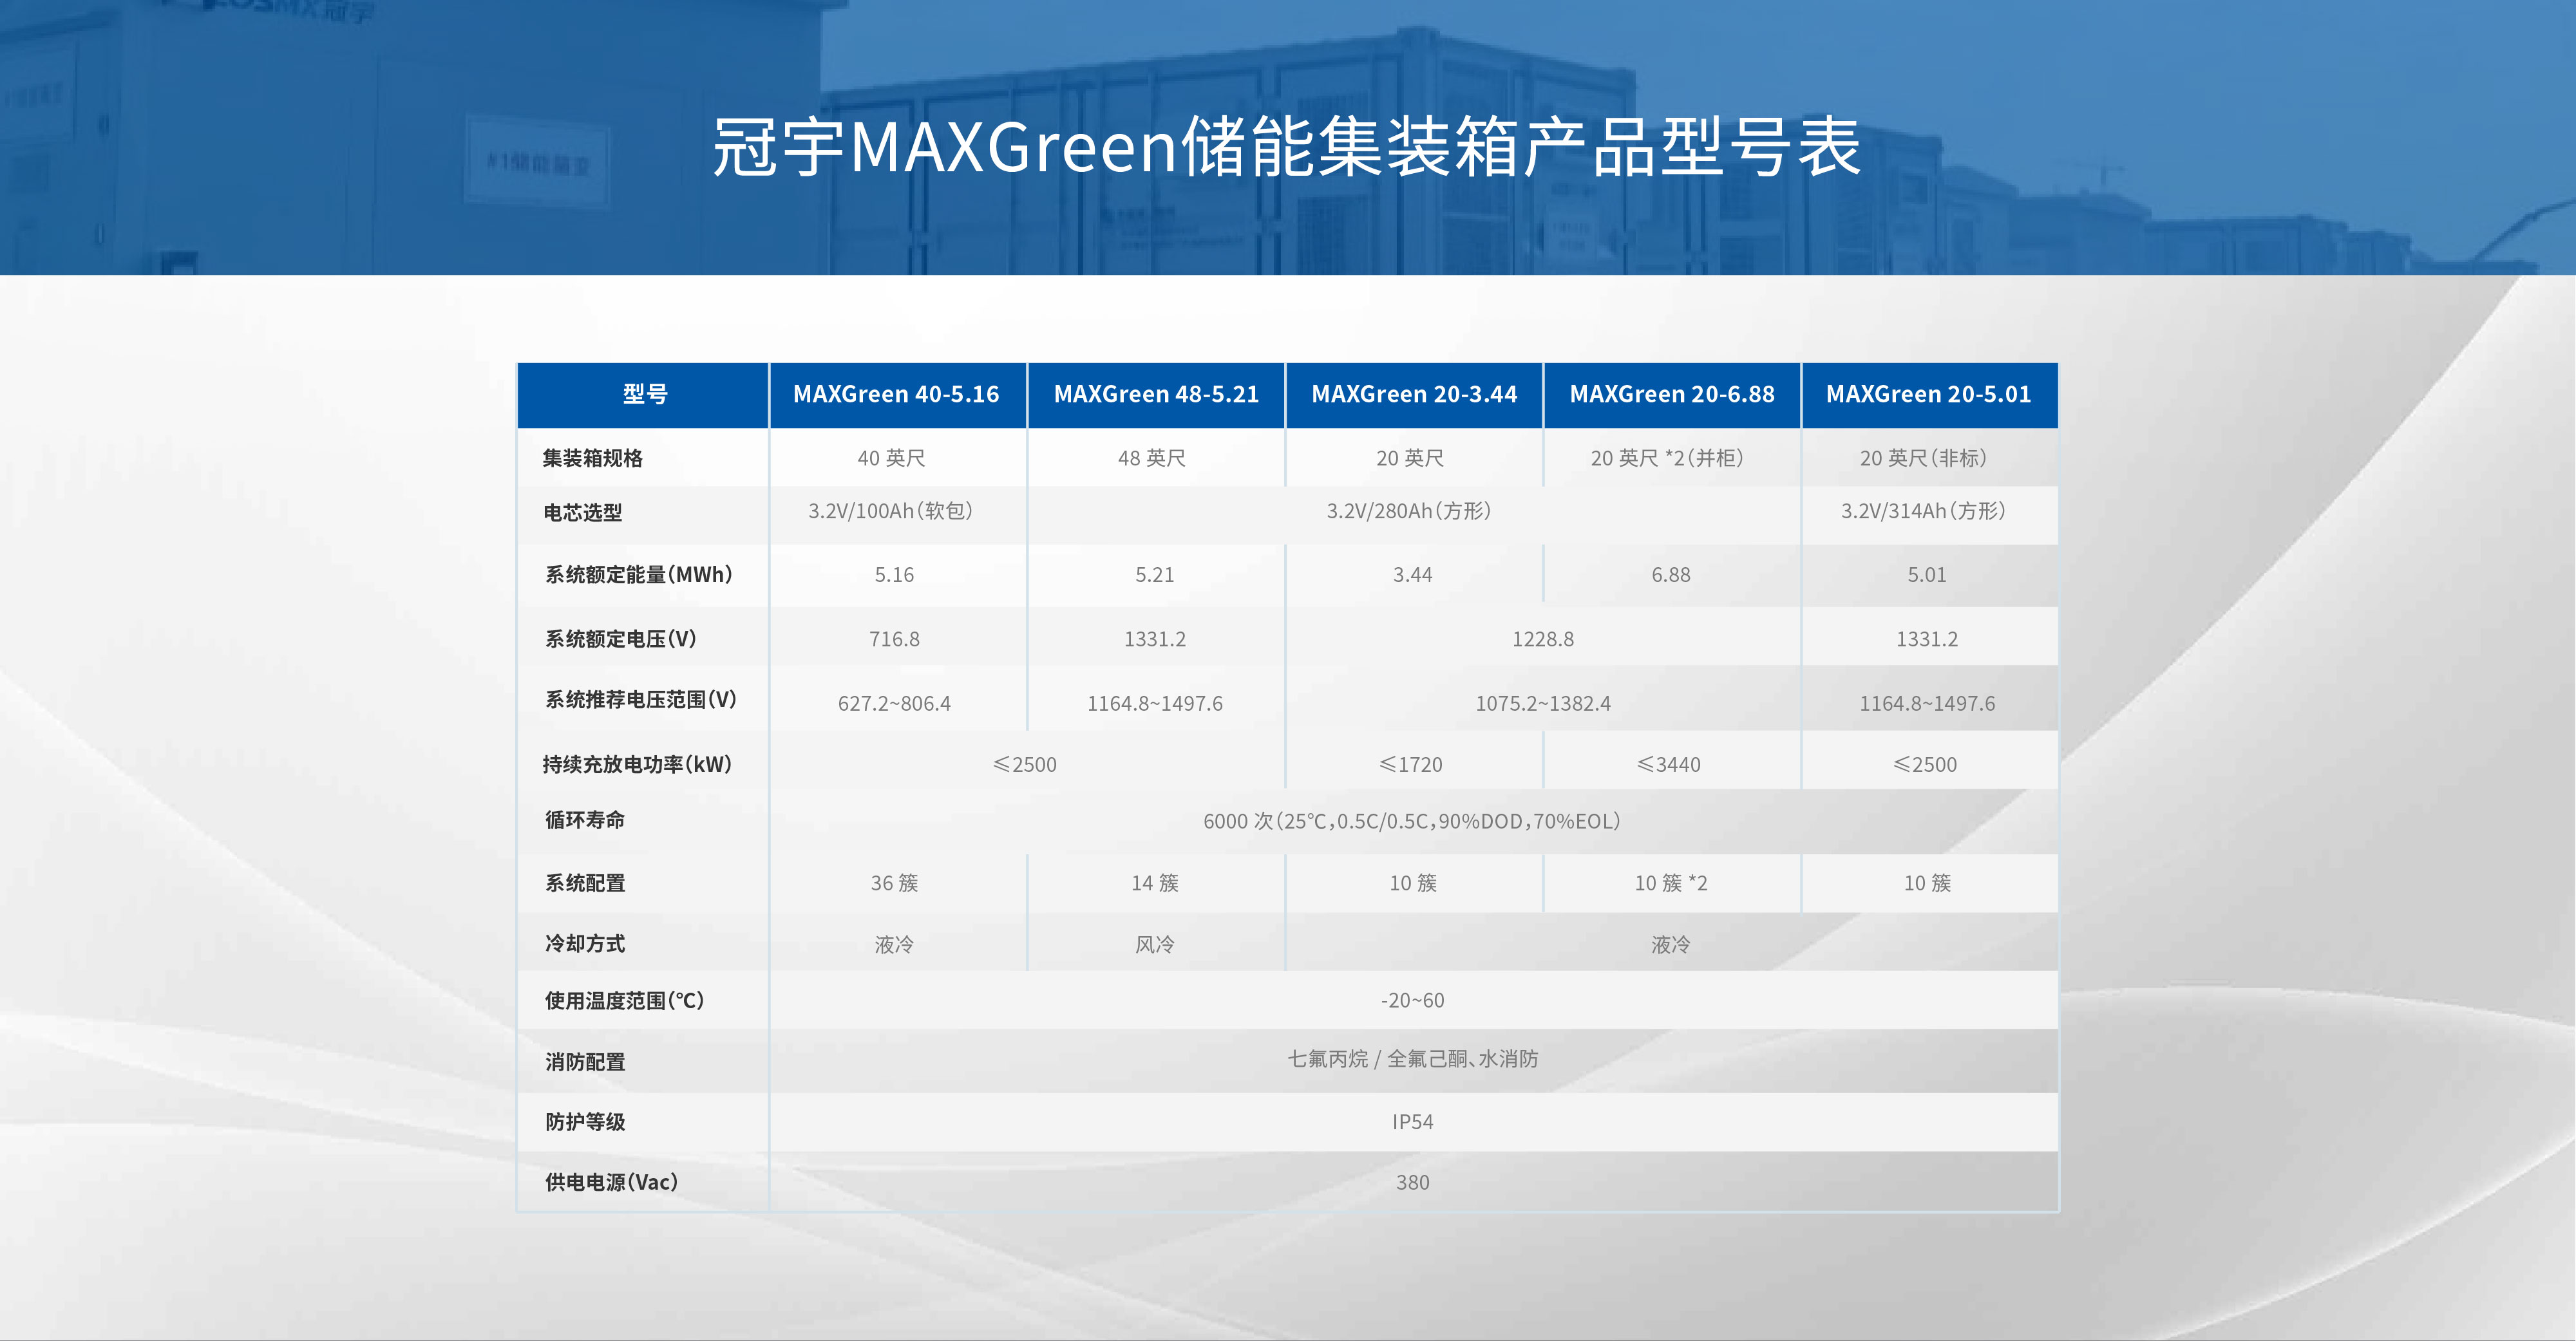The height and width of the screenshot is (1341, 2576).
Task: Select the 716.8 rated voltage value
Action: (894, 639)
